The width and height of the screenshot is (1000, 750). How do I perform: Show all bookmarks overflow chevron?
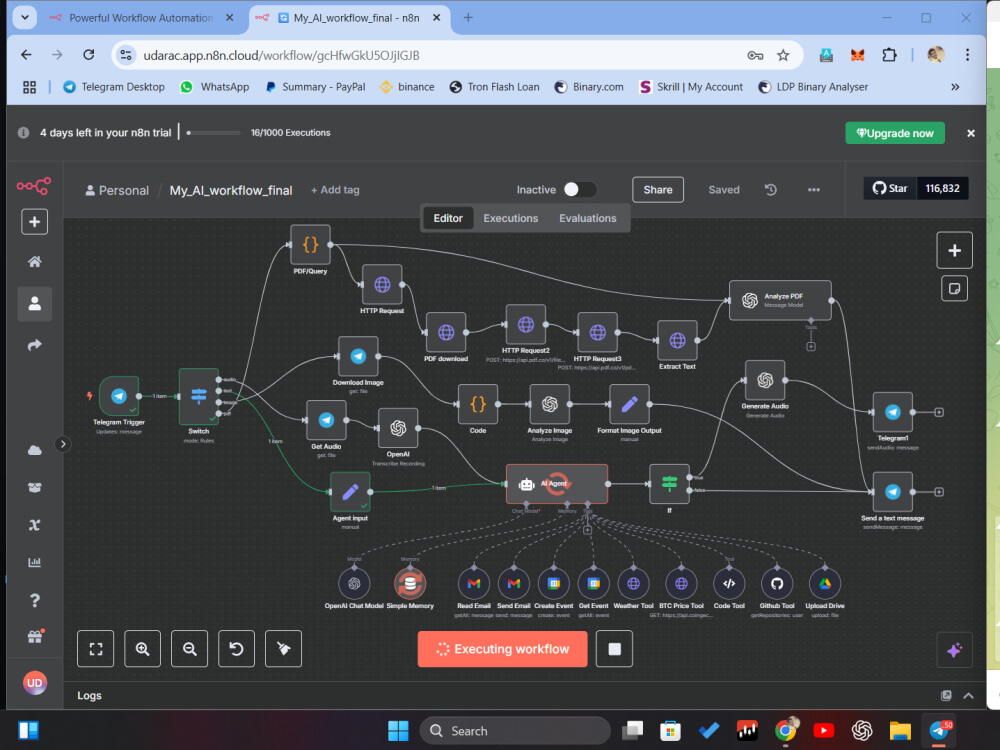pyautogui.click(x=955, y=87)
